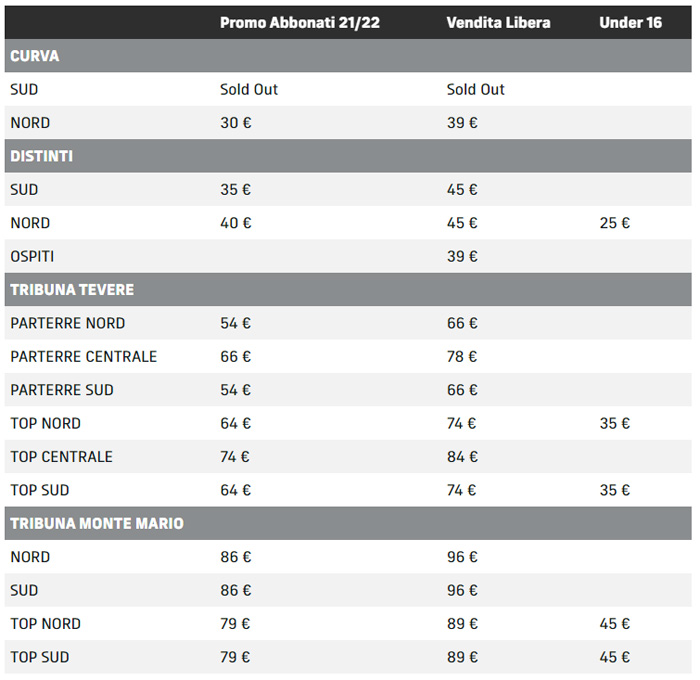Click the 84 € Top Centrale price

(462, 457)
